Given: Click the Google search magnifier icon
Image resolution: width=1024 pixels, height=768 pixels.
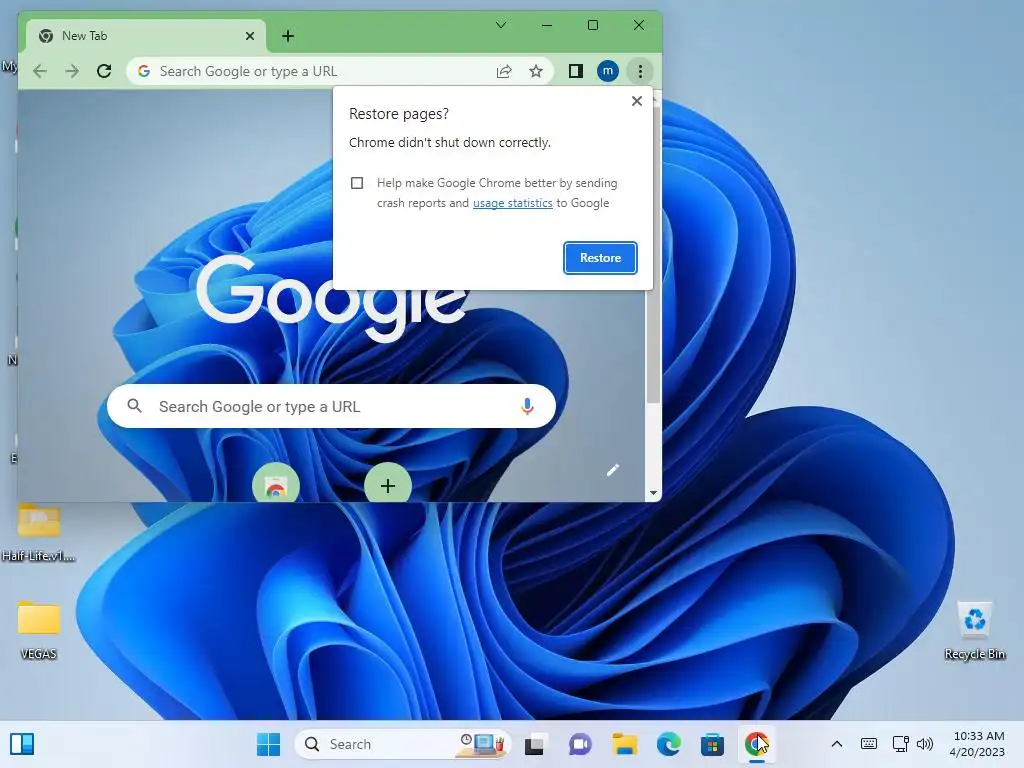Looking at the screenshot, I should 135,406.
